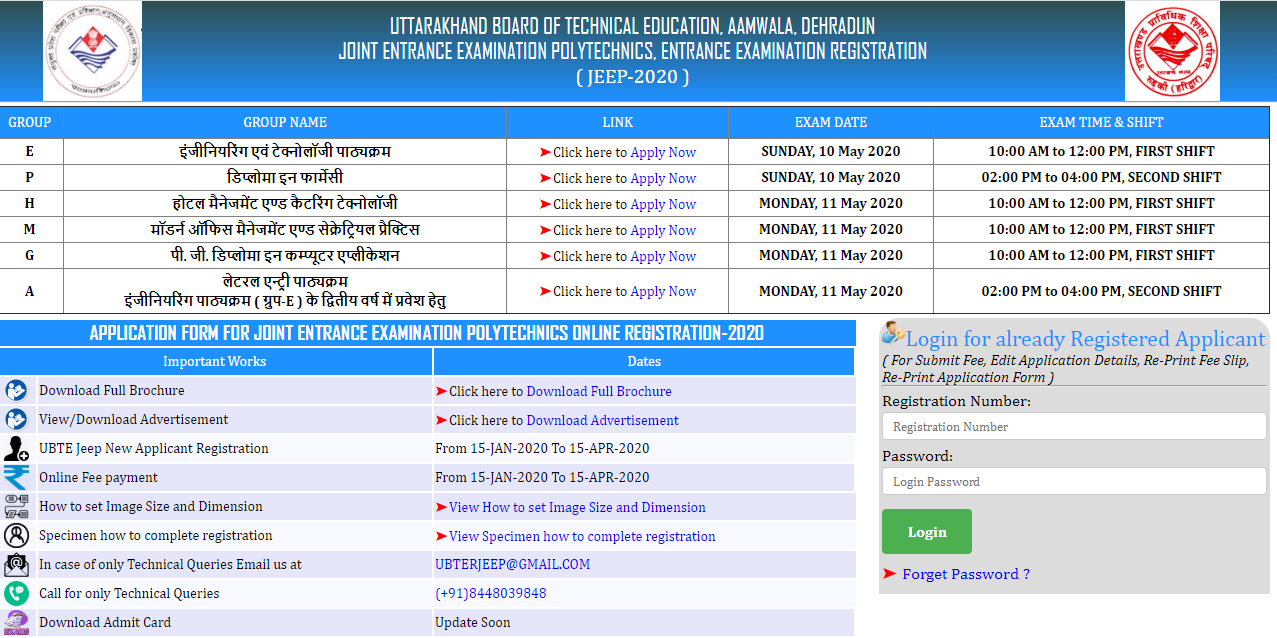Click SUNDAY, 10 May 2020 in Group E row
1277x638 pixels.
click(831, 151)
